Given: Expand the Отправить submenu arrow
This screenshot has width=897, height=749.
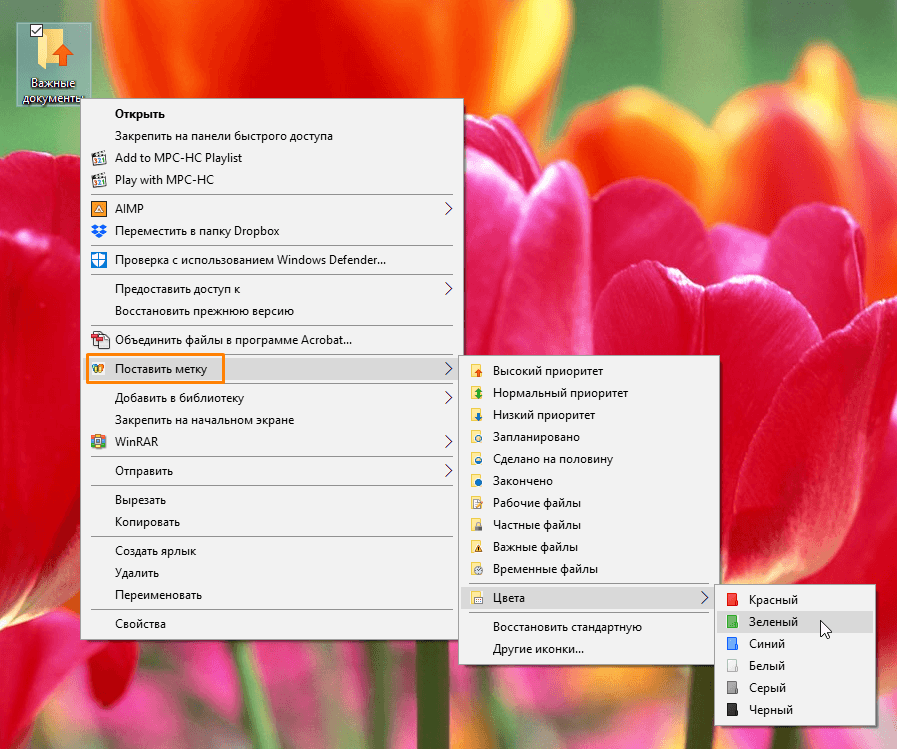Looking at the screenshot, I should click(x=448, y=471).
